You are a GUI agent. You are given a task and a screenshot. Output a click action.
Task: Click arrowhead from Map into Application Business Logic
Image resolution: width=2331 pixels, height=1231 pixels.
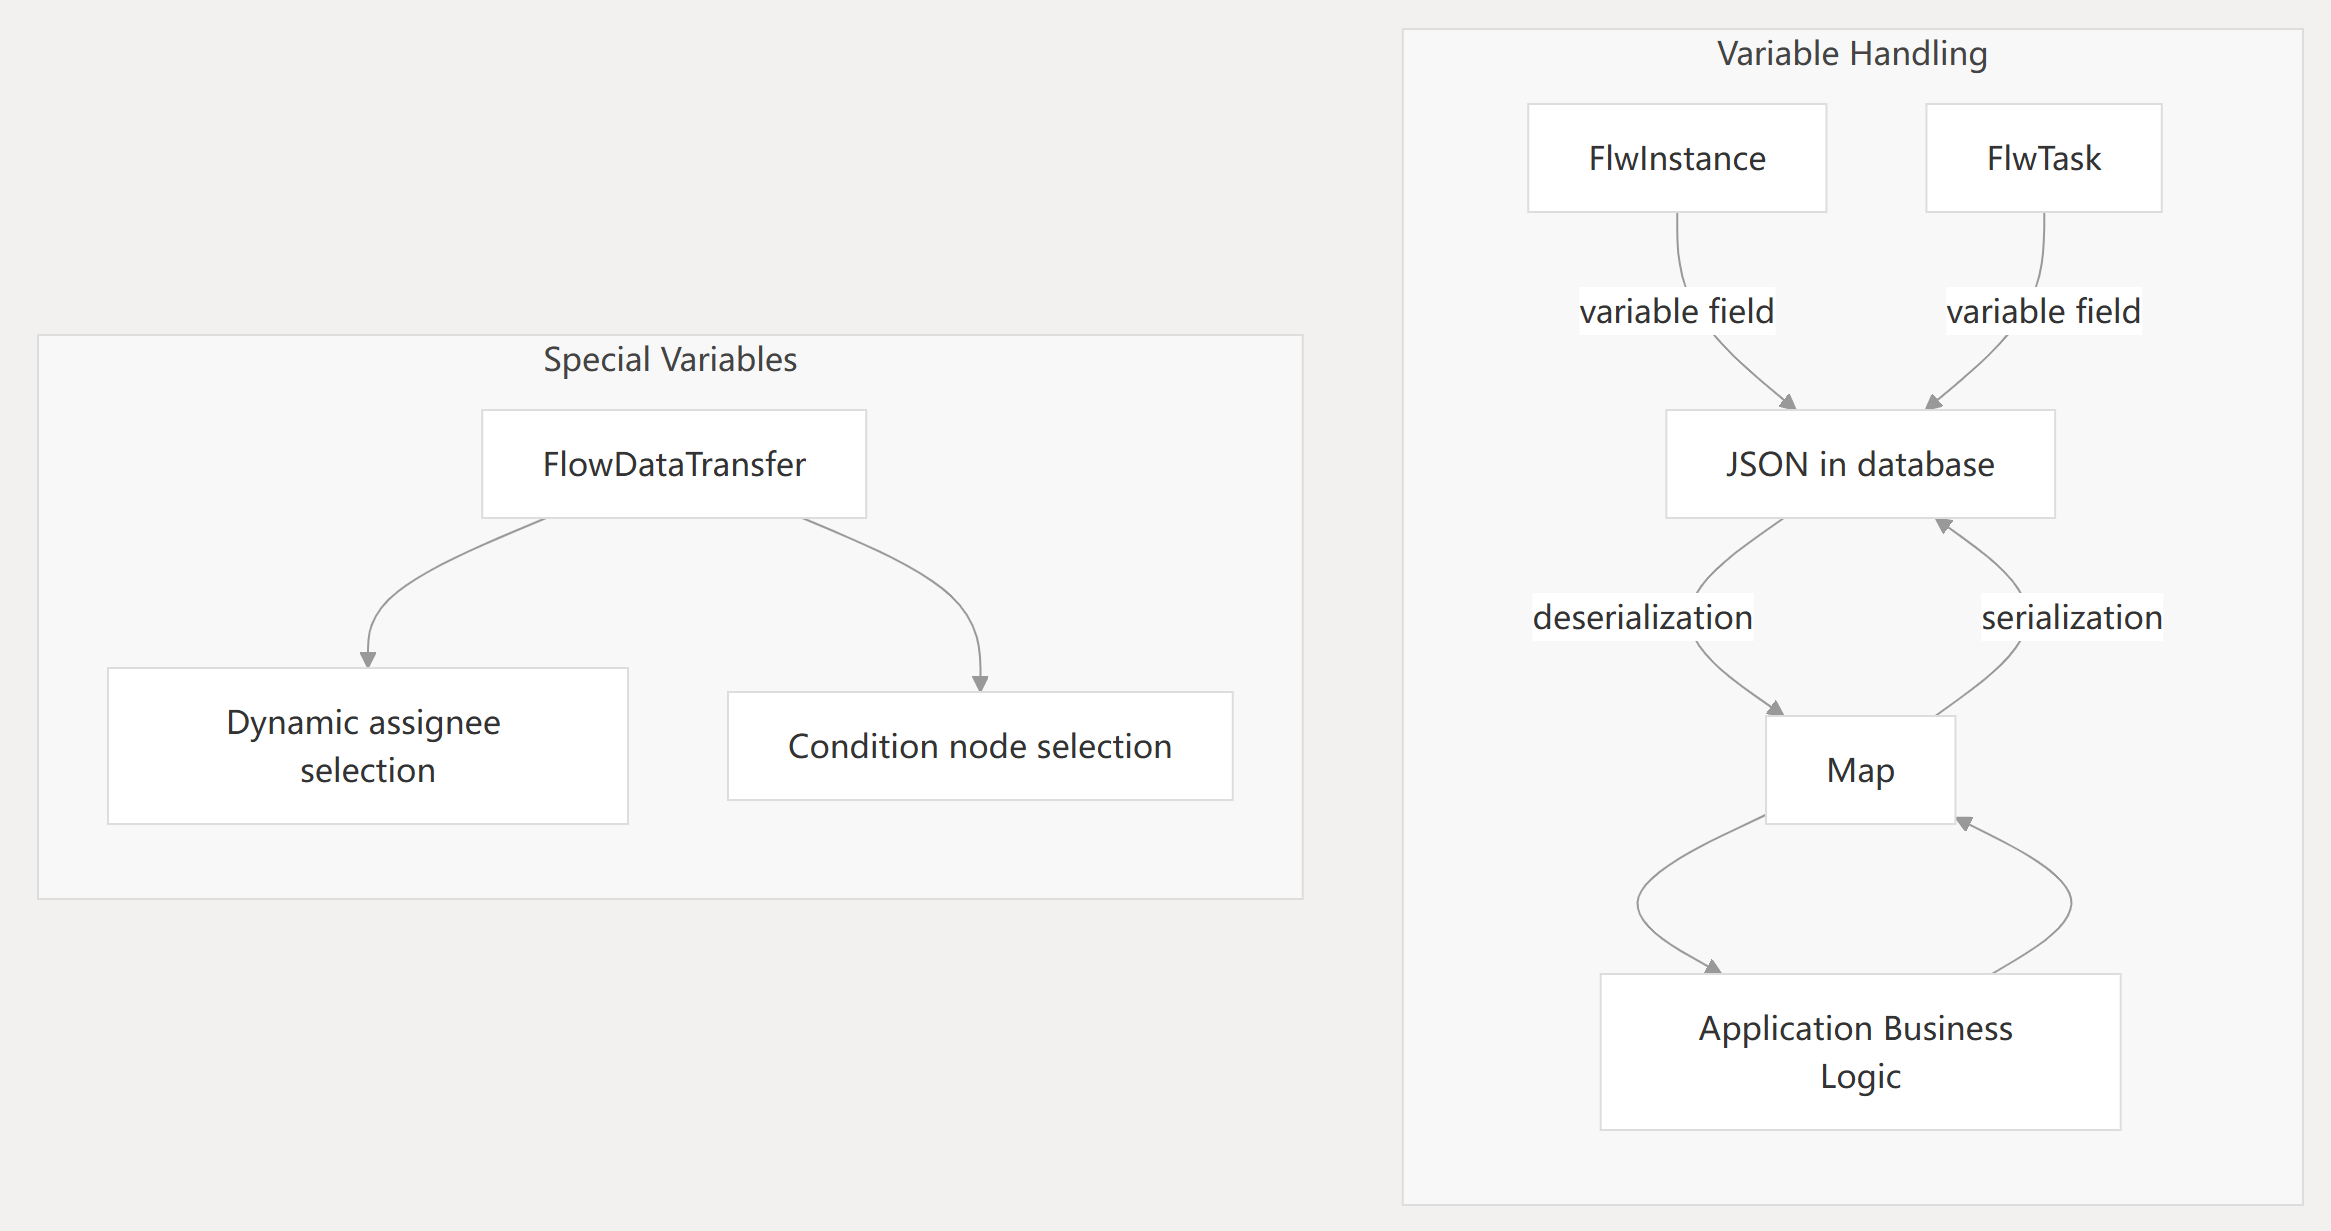tap(1714, 967)
